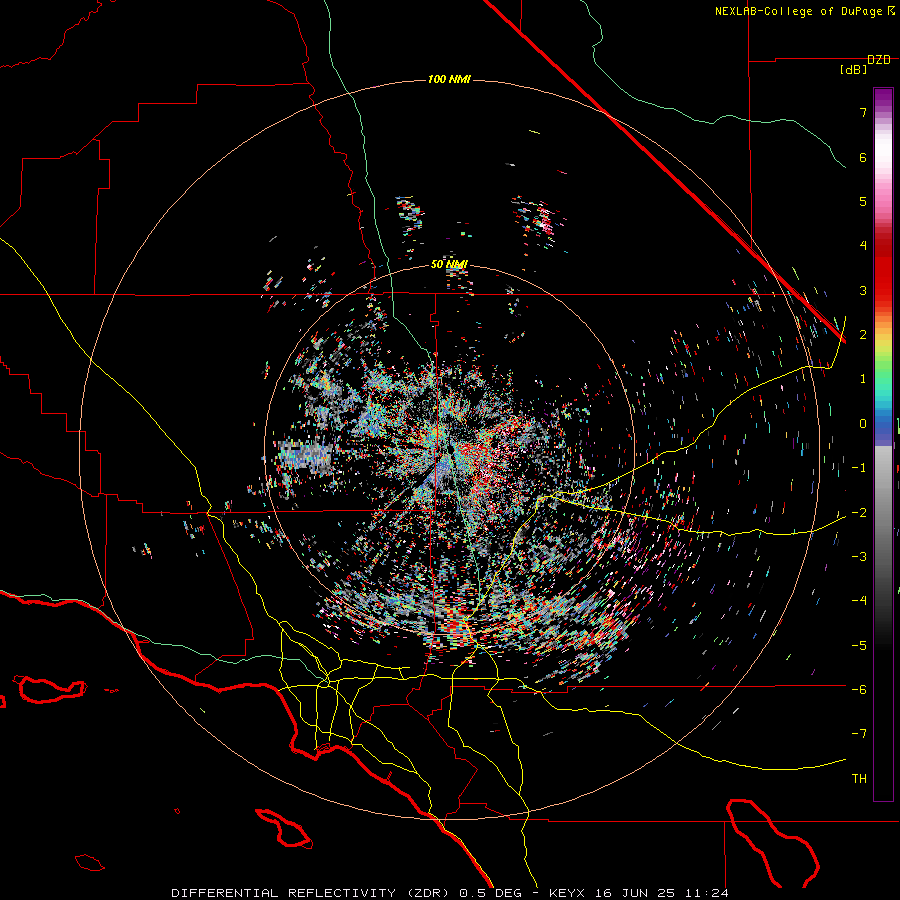Click the 0 dB scale value
The image size is (900, 900).
coord(863,424)
